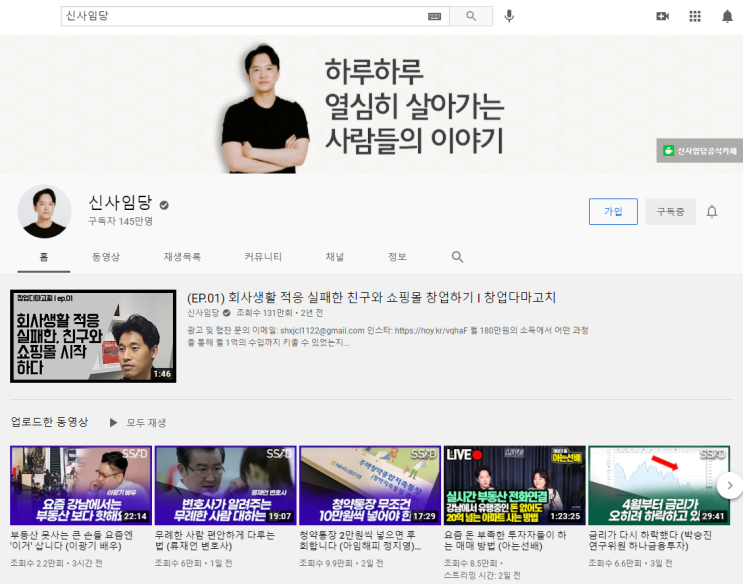Open the (EP.01) 회사생활 적응 실패한 친구 title
This screenshot has width=743, height=584.
(x=371, y=298)
